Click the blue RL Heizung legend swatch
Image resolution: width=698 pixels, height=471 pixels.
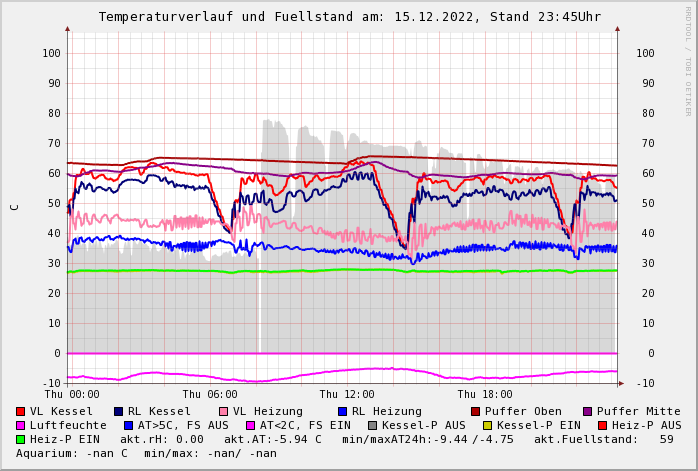tap(342, 412)
